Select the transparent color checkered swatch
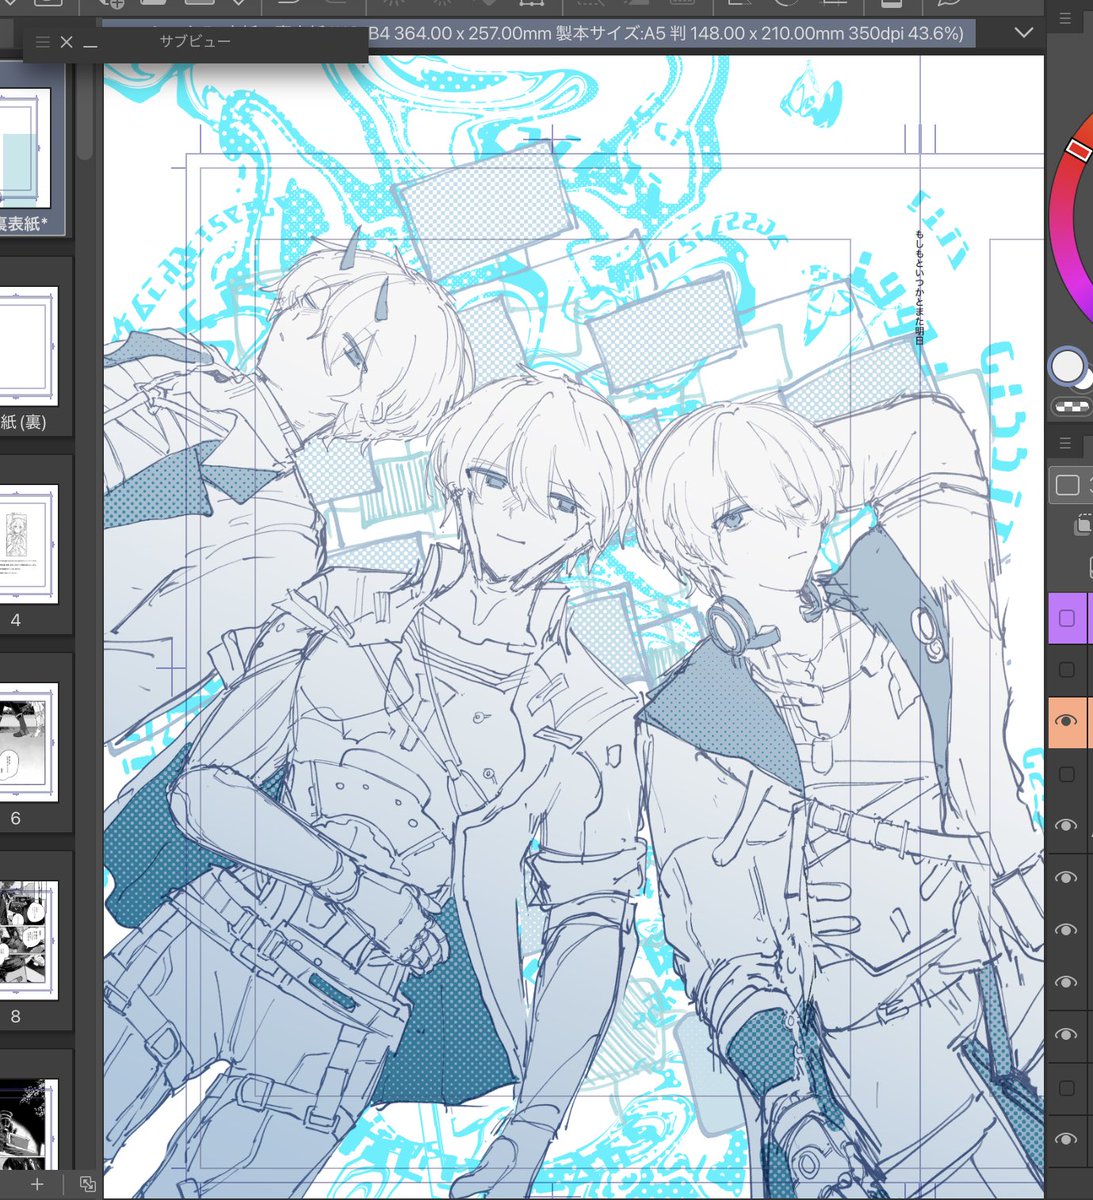 pyautogui.click(x=1072, y=406)
